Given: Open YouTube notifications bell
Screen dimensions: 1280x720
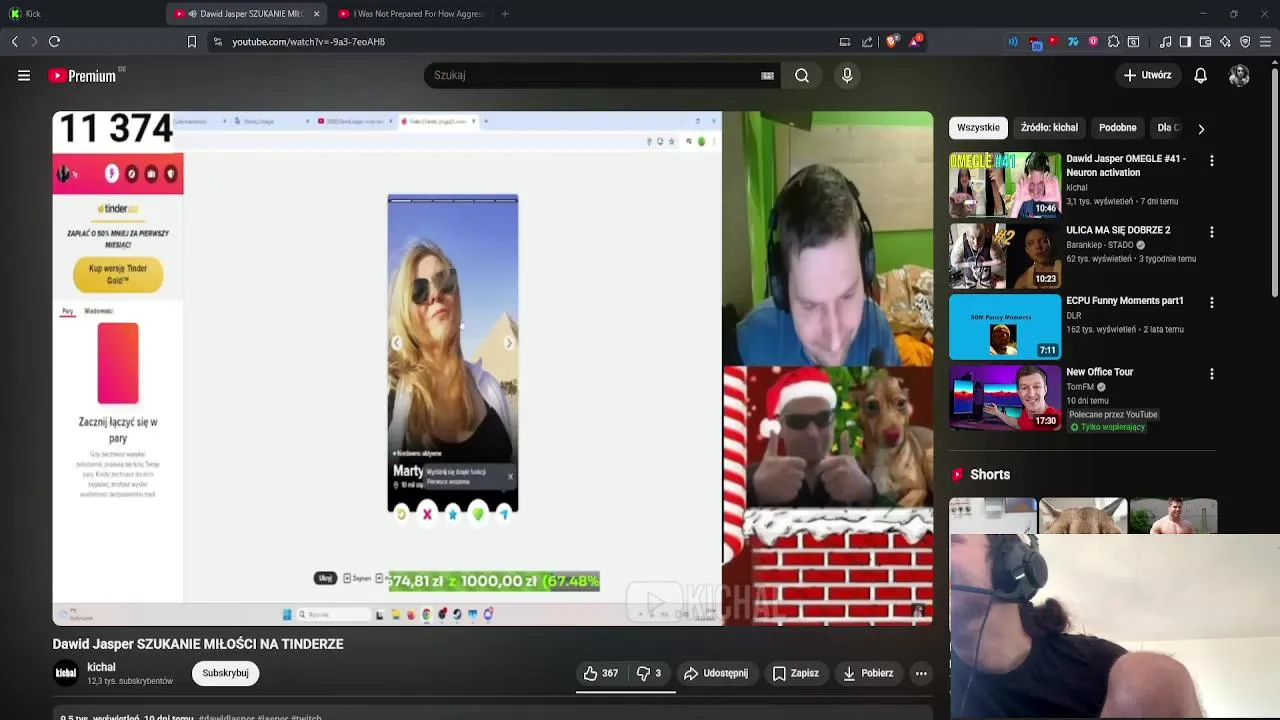Looking at the screenshot, I should 1201,76.
